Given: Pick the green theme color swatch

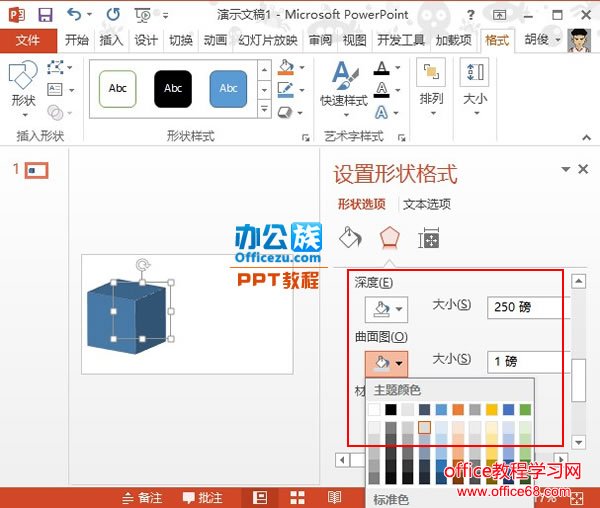Looking at the screenshot, I should pyautogui.click(x=525, y=409).
